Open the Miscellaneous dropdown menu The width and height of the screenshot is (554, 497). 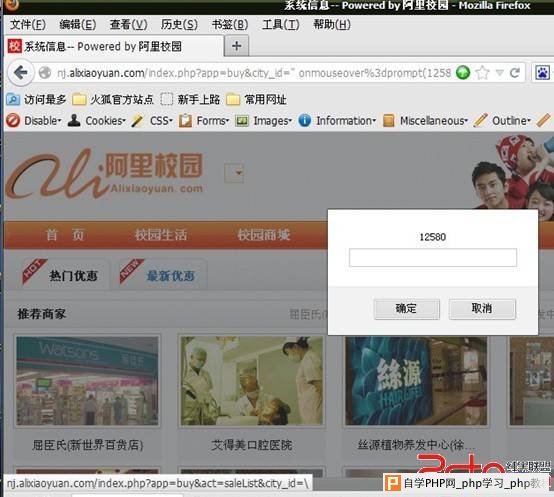(x=425, y=121)
